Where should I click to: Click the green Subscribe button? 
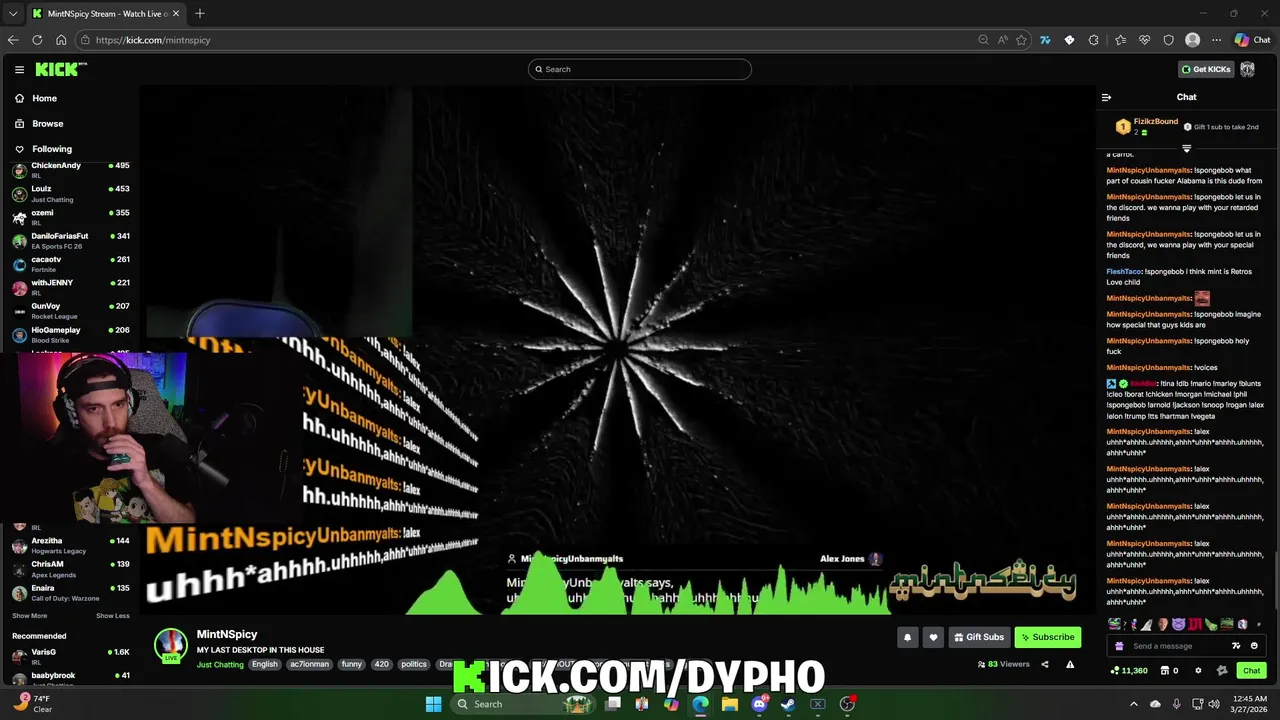pos(1047,637)
